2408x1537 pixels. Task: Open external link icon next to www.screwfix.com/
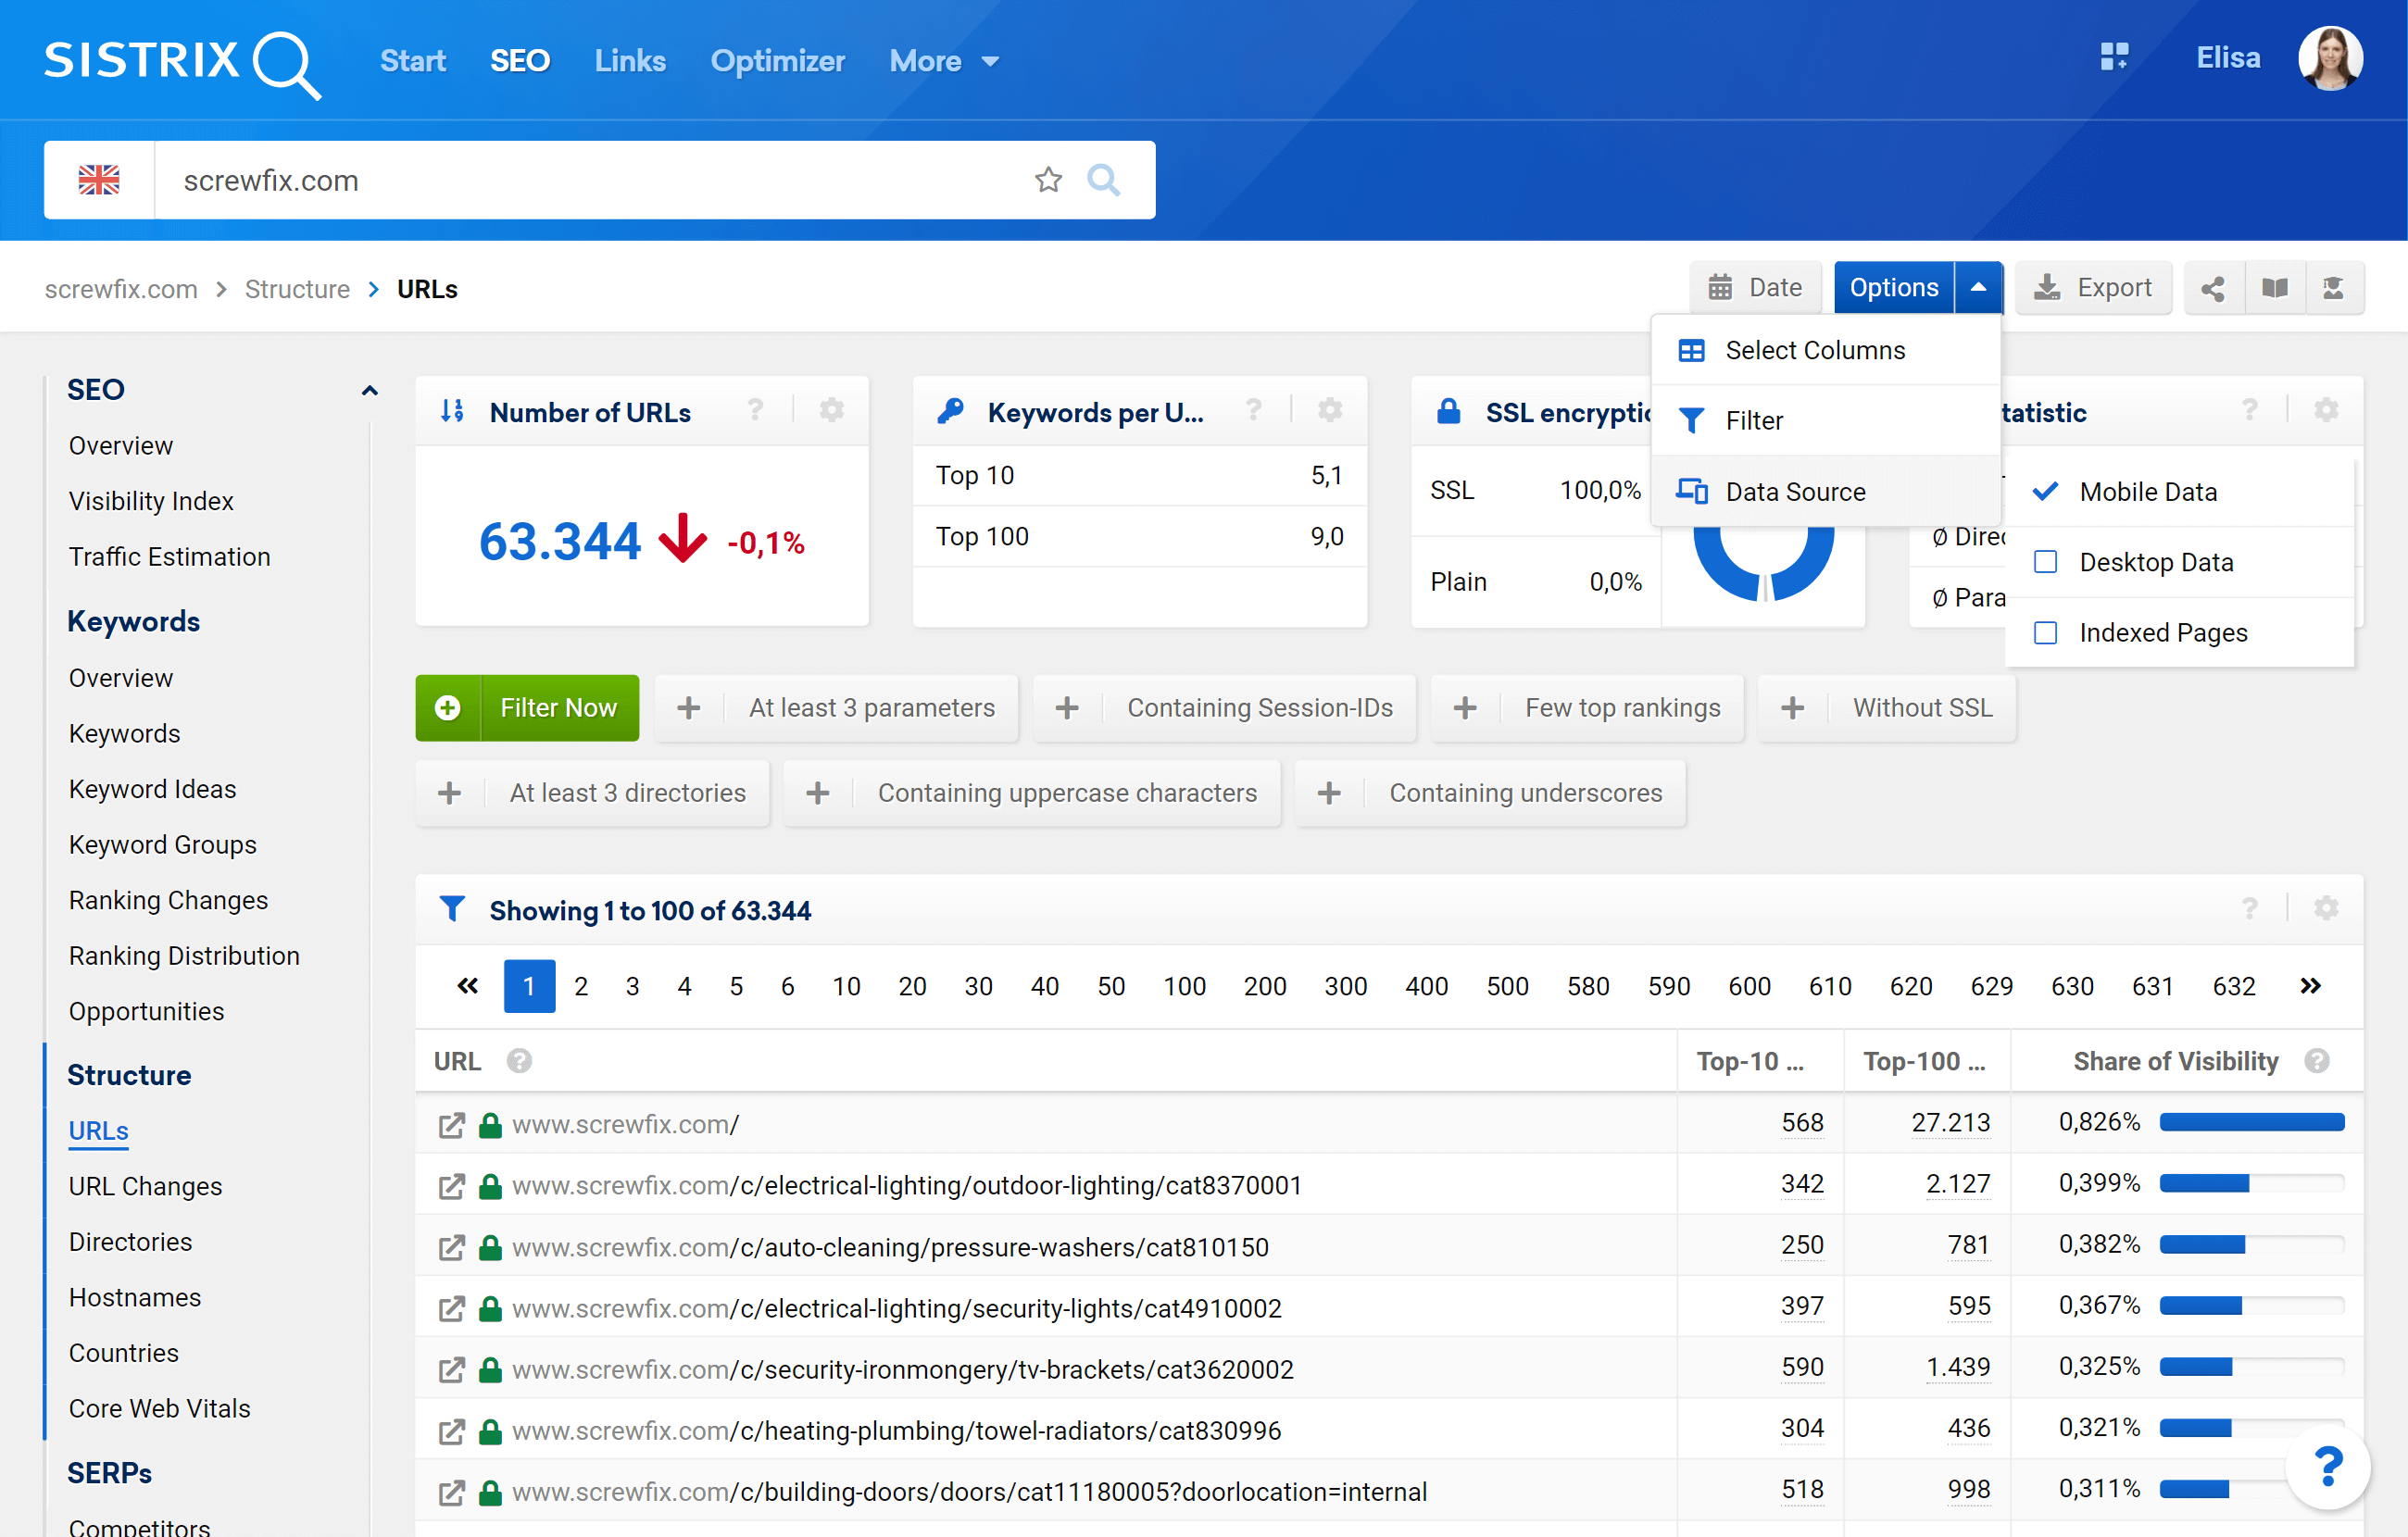click(x=453, y=1124)
